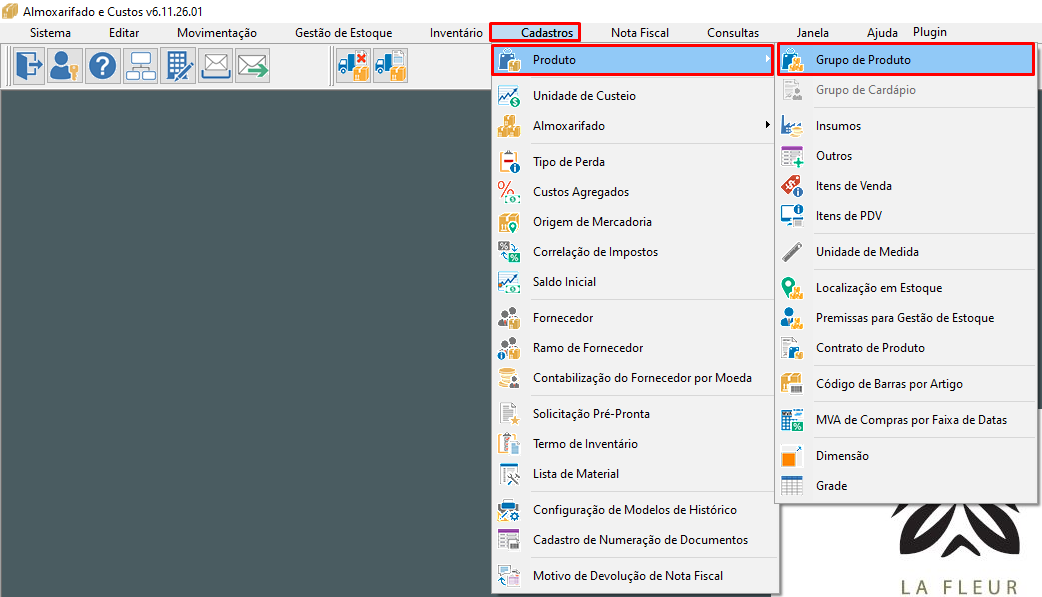The width and height of the screenshot is (1042, 597).
Task: Click the Itens de Venda tag icon
Action: [x=792, y=185]
